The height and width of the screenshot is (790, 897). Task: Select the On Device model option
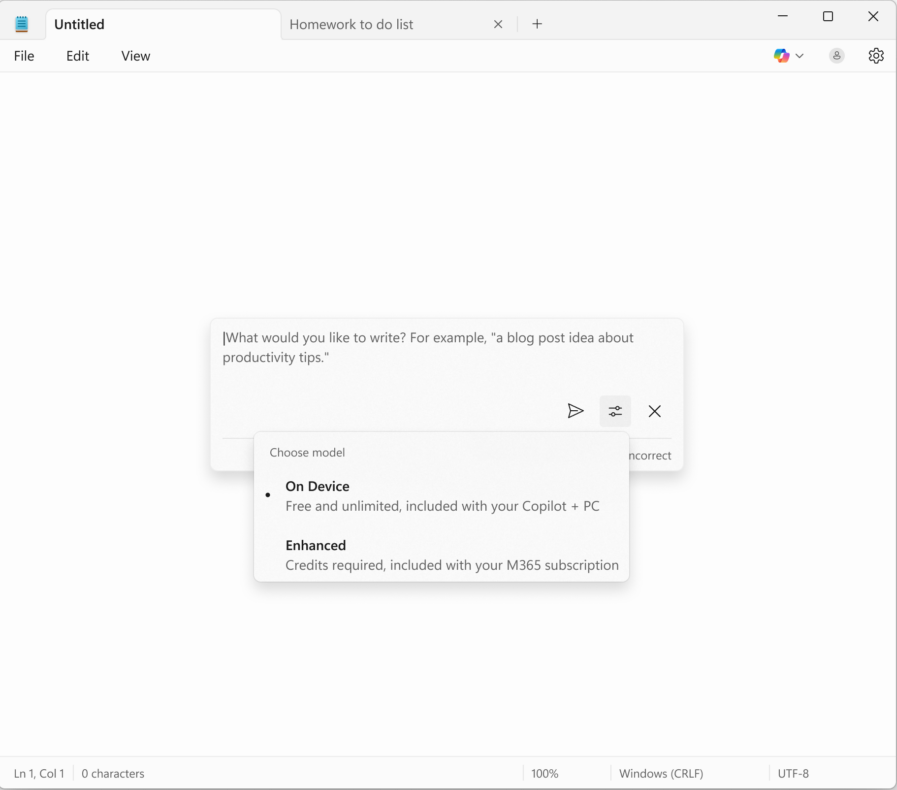coord(441,496)
